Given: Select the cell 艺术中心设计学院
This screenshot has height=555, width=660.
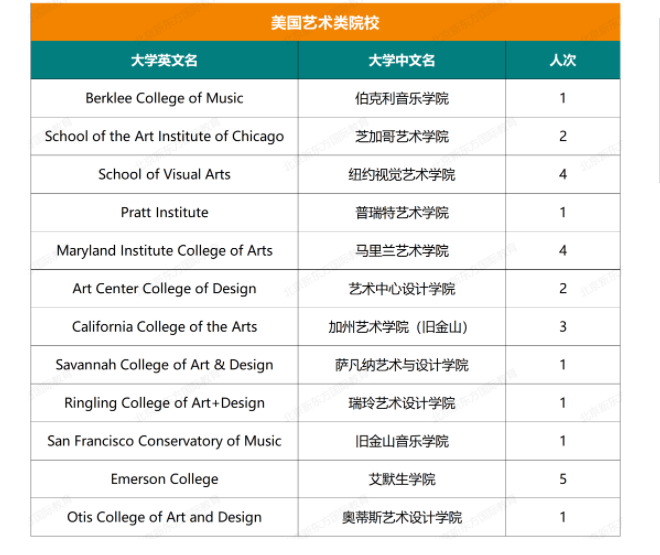Looking at the screenshot, I should (x=402, y=289).
